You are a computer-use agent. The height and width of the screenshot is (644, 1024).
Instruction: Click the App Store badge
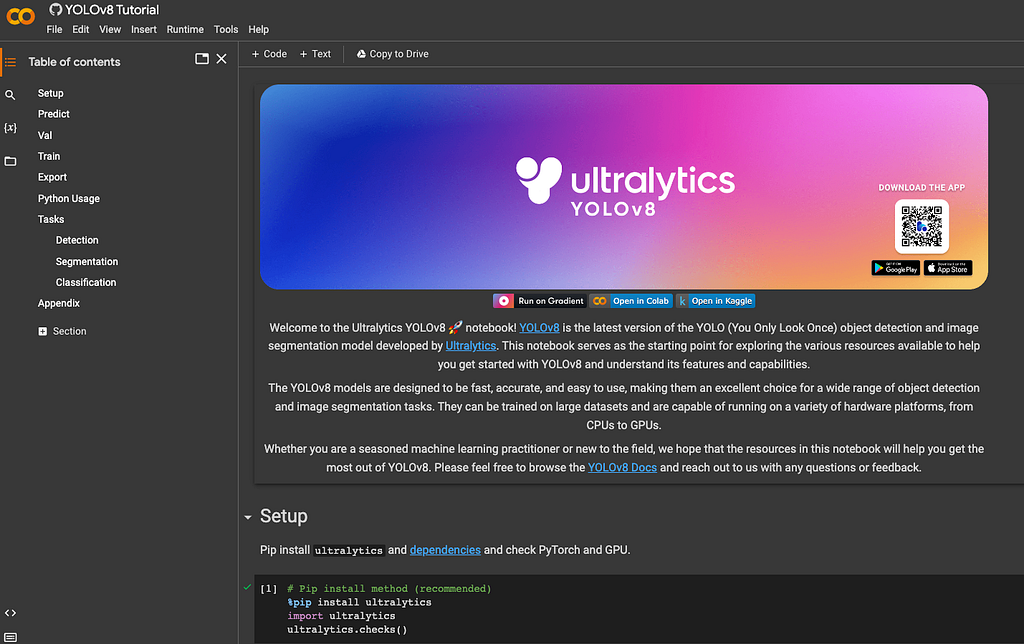948,268
